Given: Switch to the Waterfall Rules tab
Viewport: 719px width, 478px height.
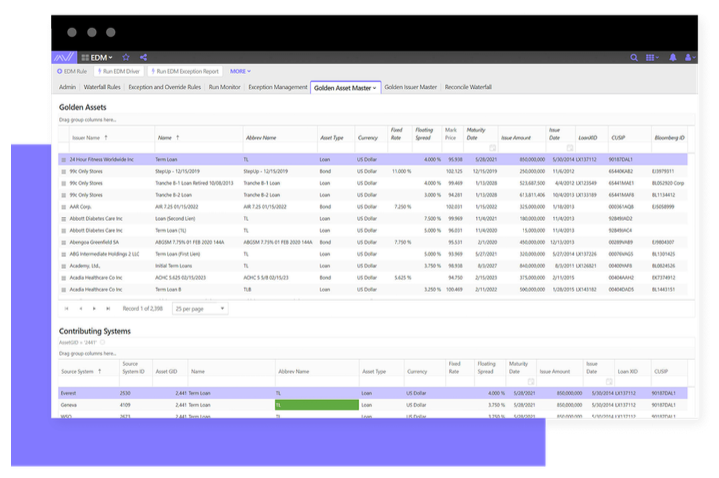Looking at the screenshot, I should (103, 88).
